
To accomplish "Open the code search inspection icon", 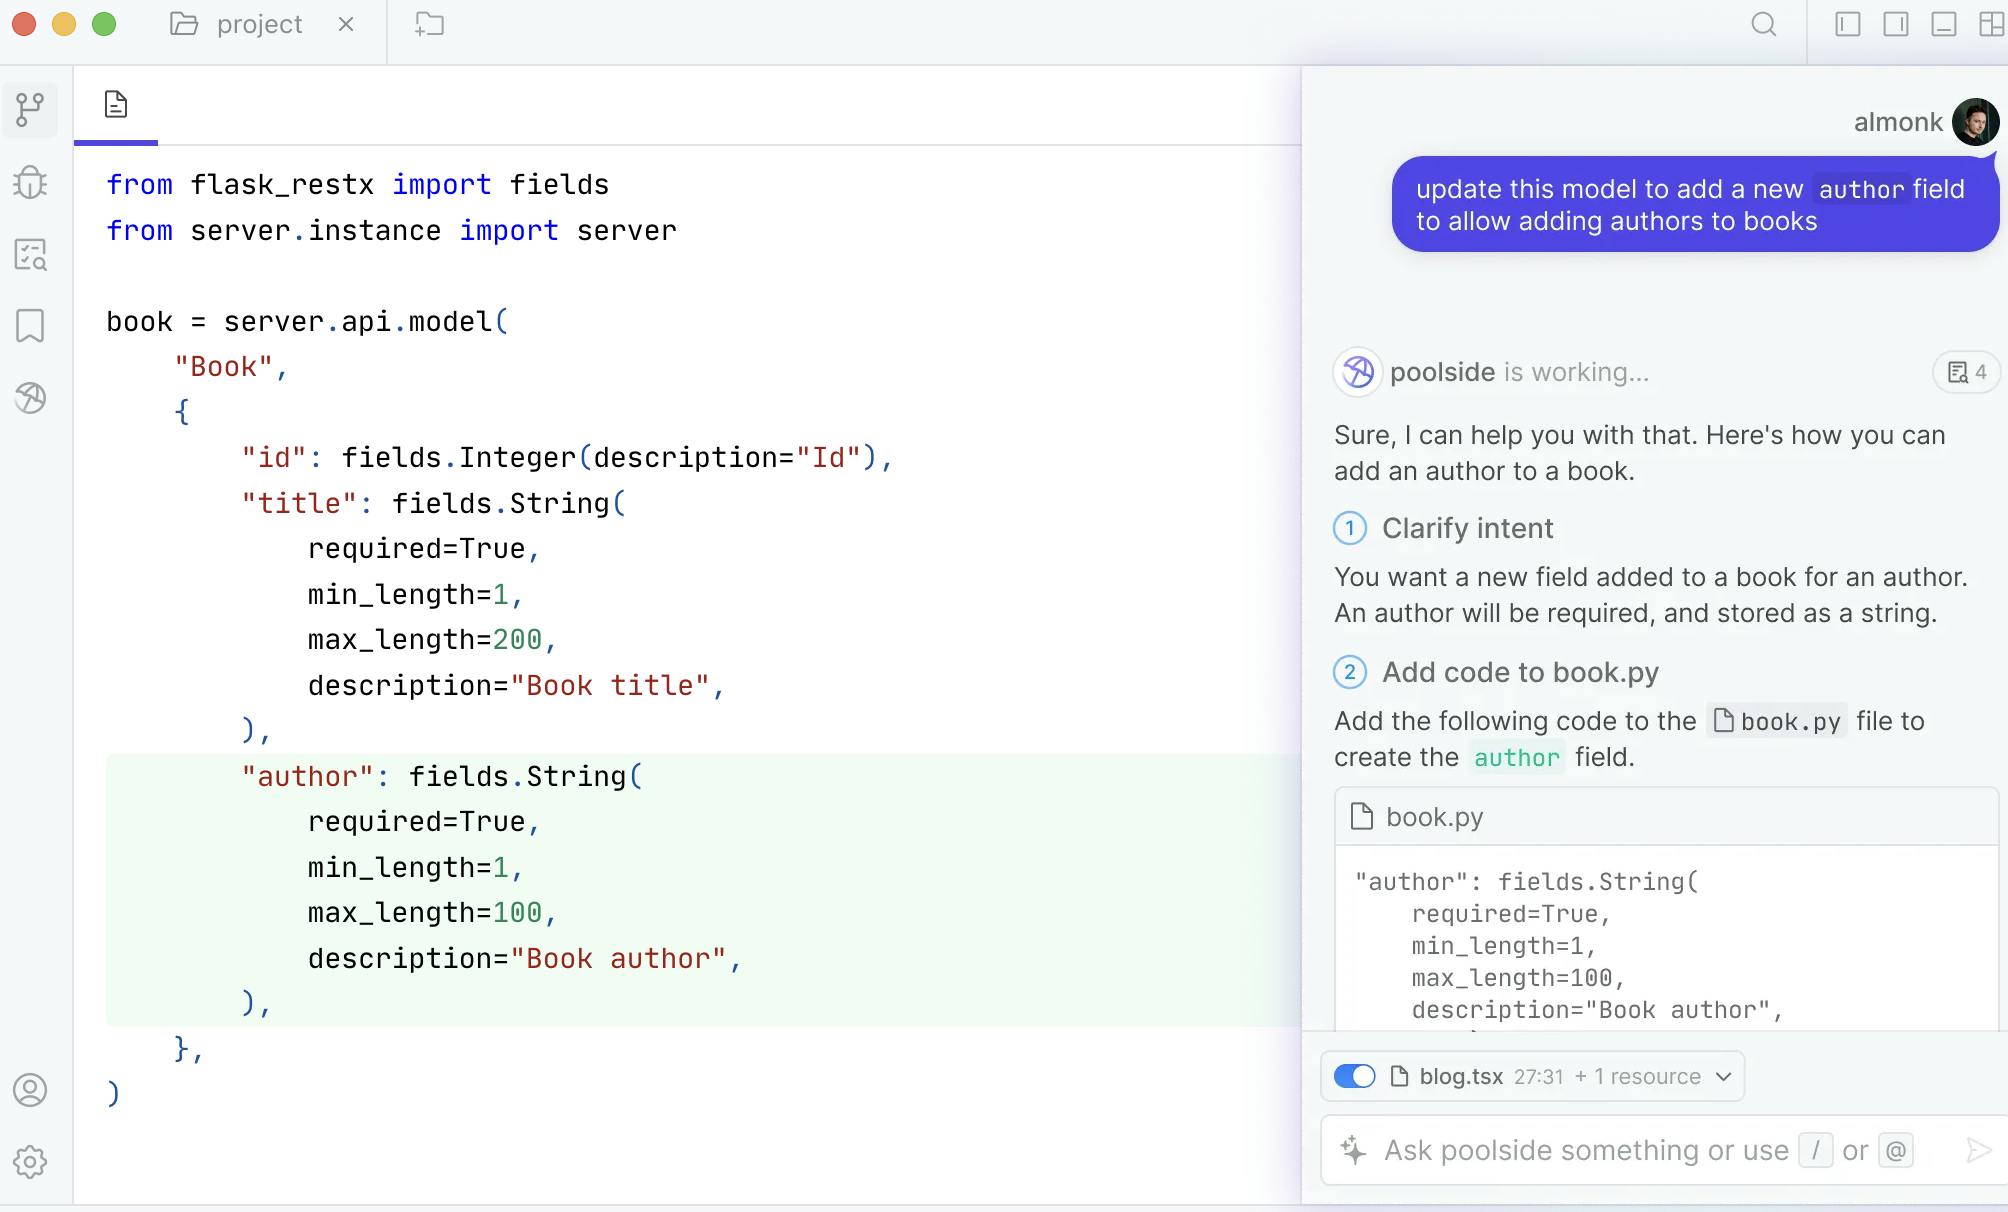I will click(x=31, y=254).
